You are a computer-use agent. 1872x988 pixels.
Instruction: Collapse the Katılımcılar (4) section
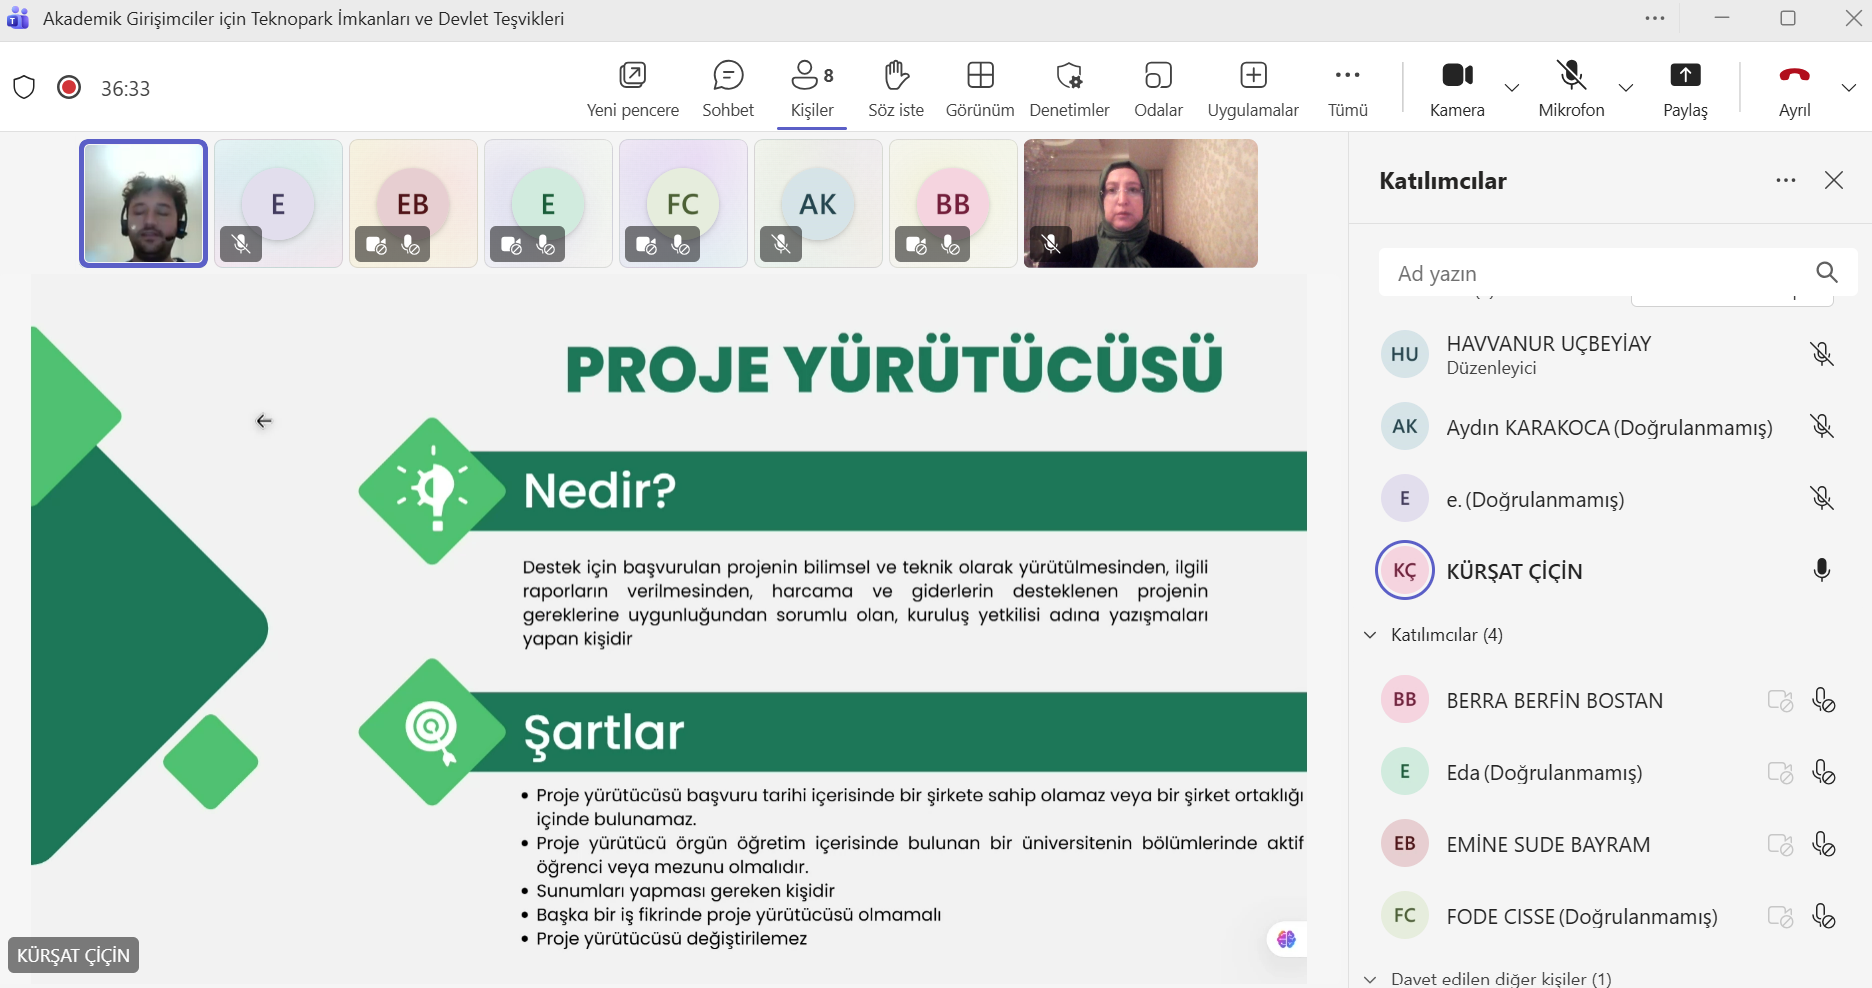(1370, 635)
